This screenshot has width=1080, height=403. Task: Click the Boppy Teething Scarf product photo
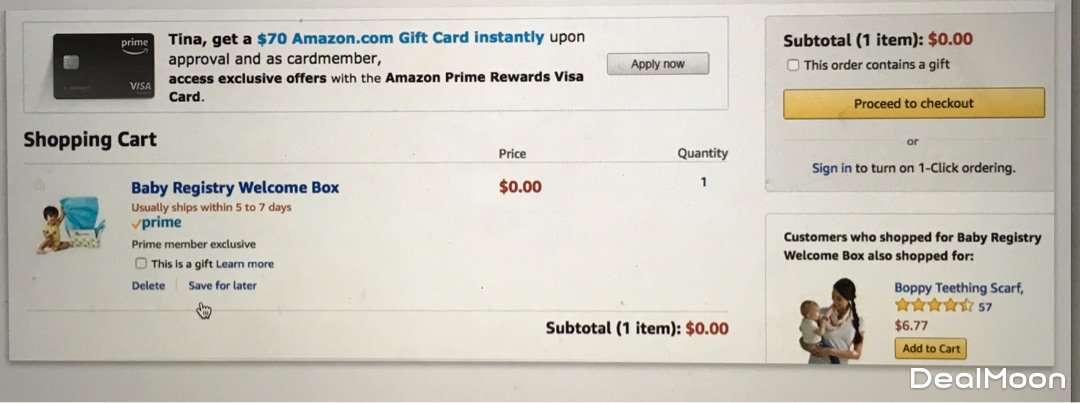tap(831, 321)
